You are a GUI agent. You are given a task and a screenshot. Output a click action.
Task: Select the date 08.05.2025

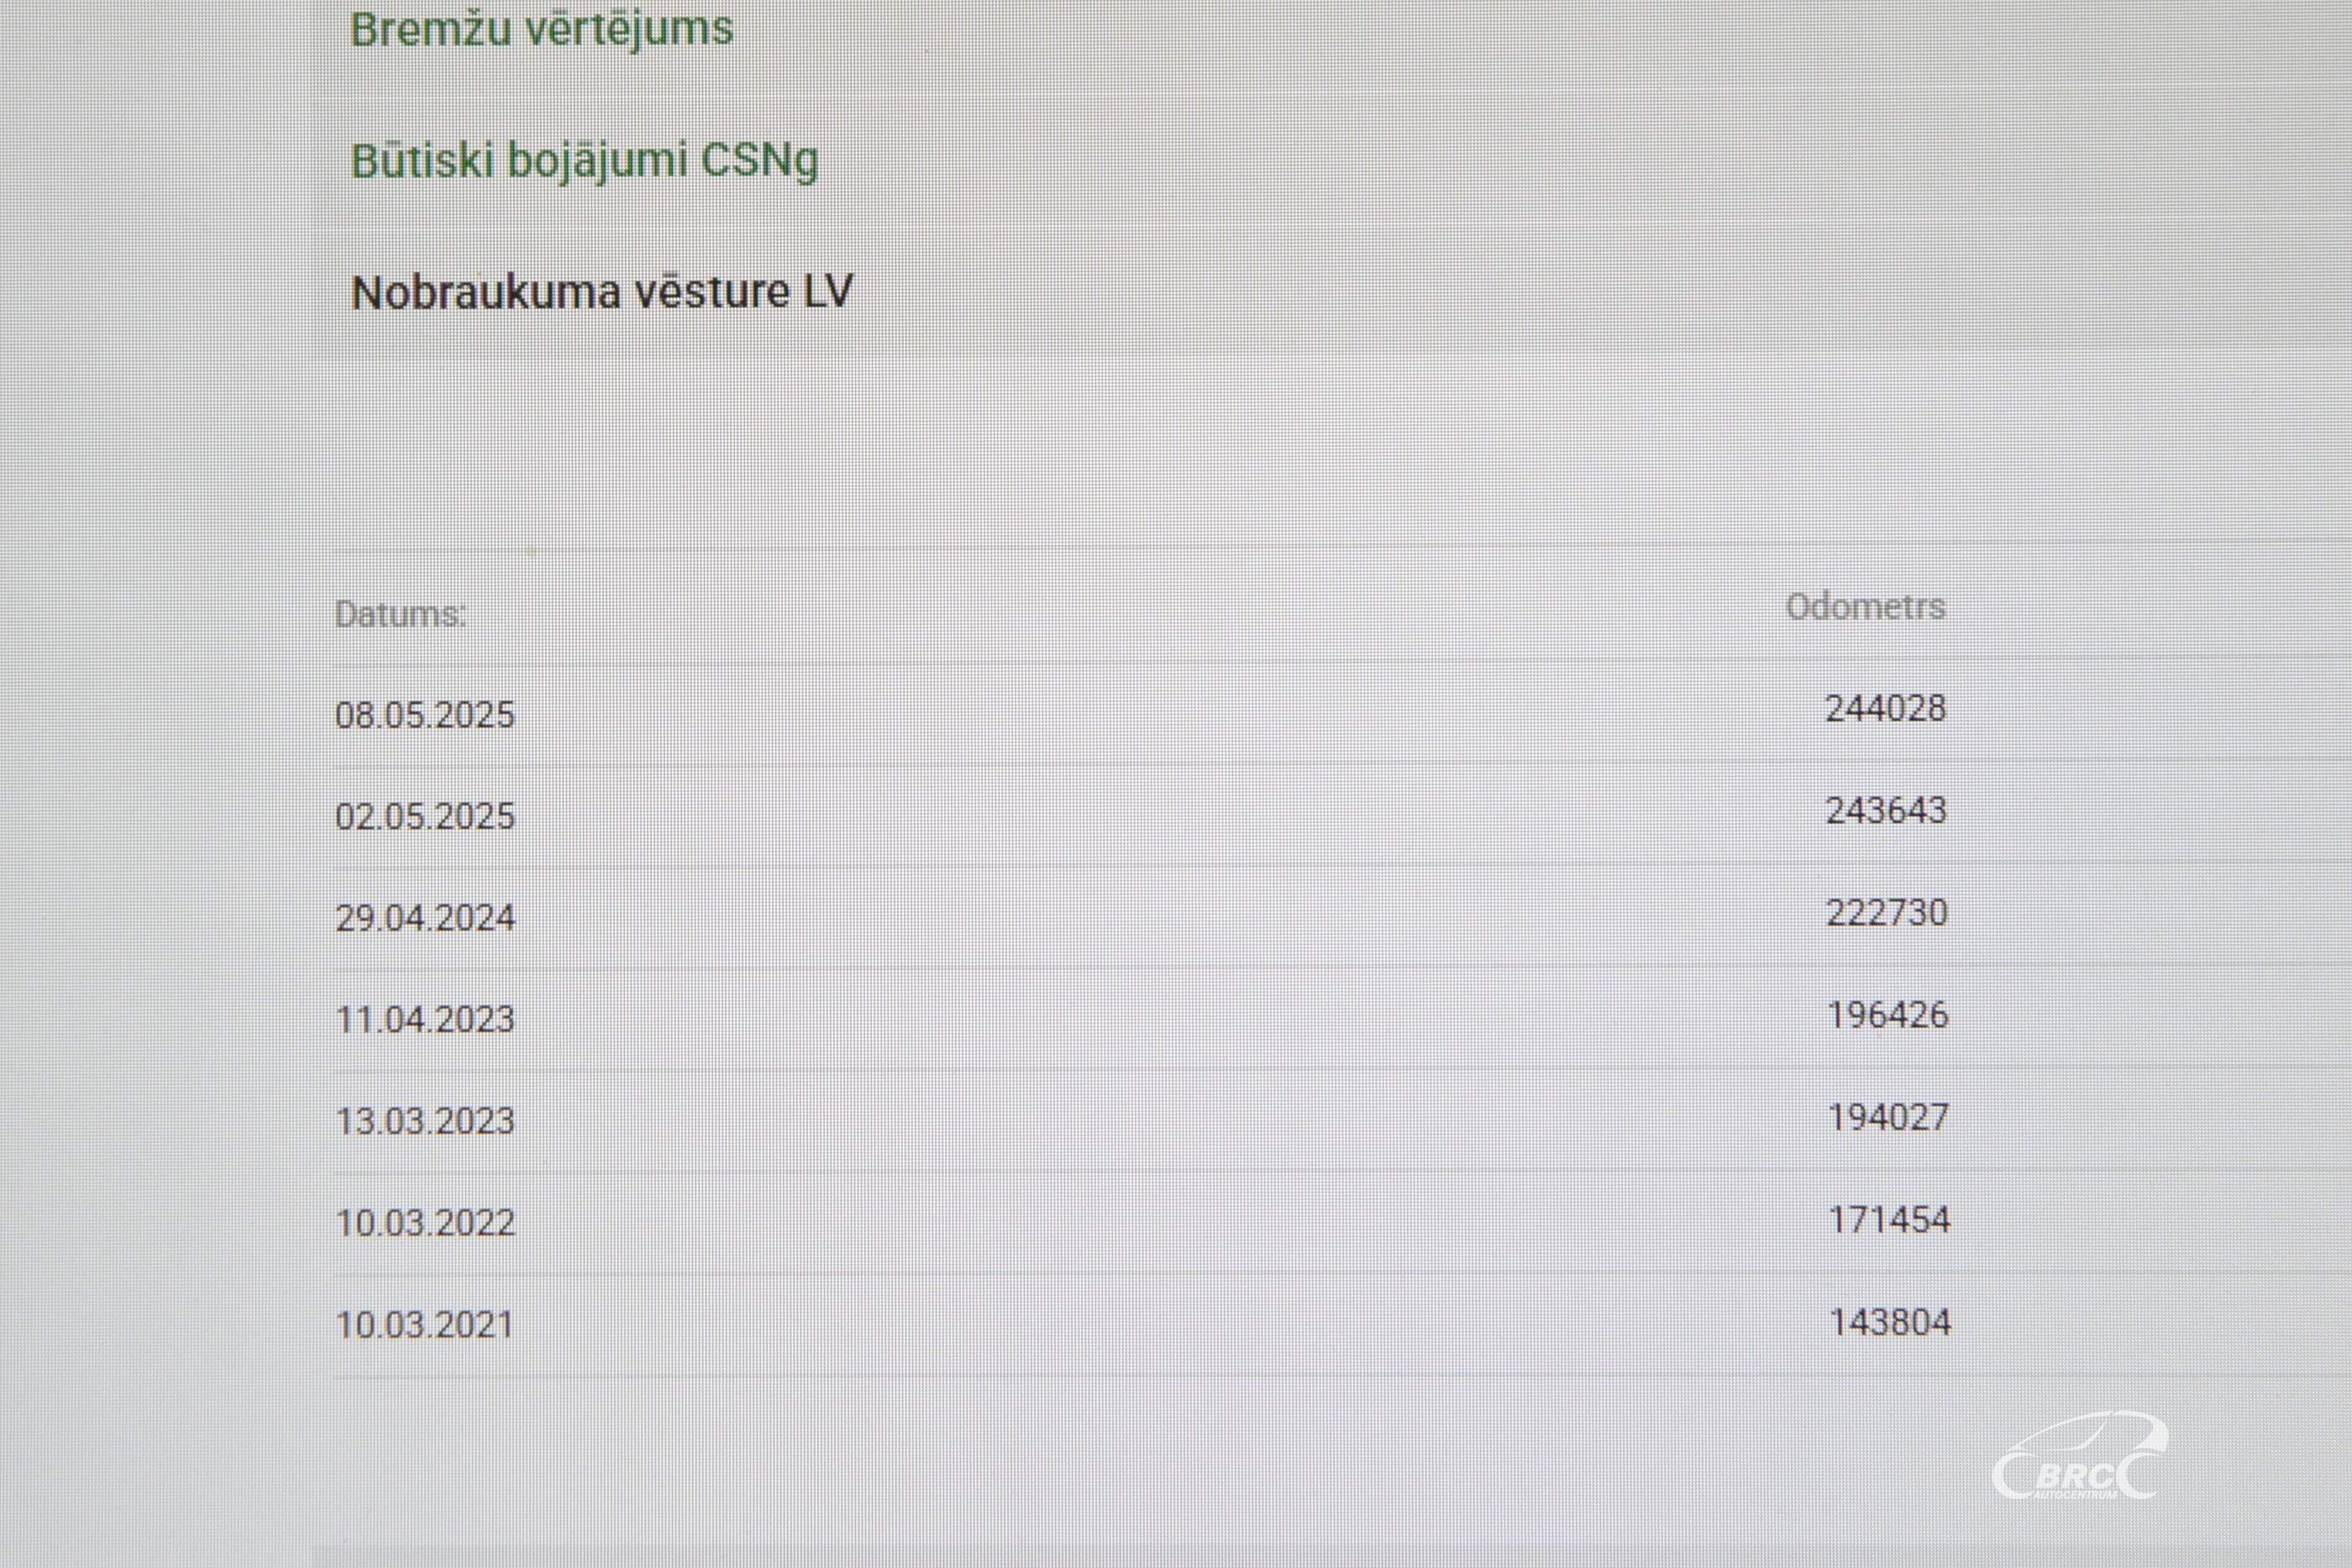coord(425,715)
